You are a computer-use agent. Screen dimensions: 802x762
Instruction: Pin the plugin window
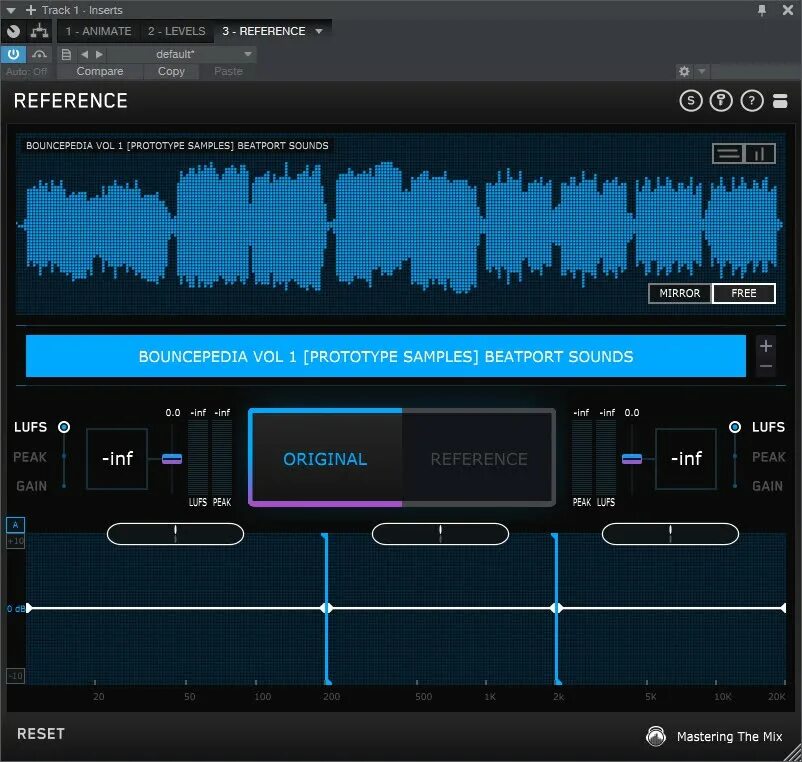[762, 10]
